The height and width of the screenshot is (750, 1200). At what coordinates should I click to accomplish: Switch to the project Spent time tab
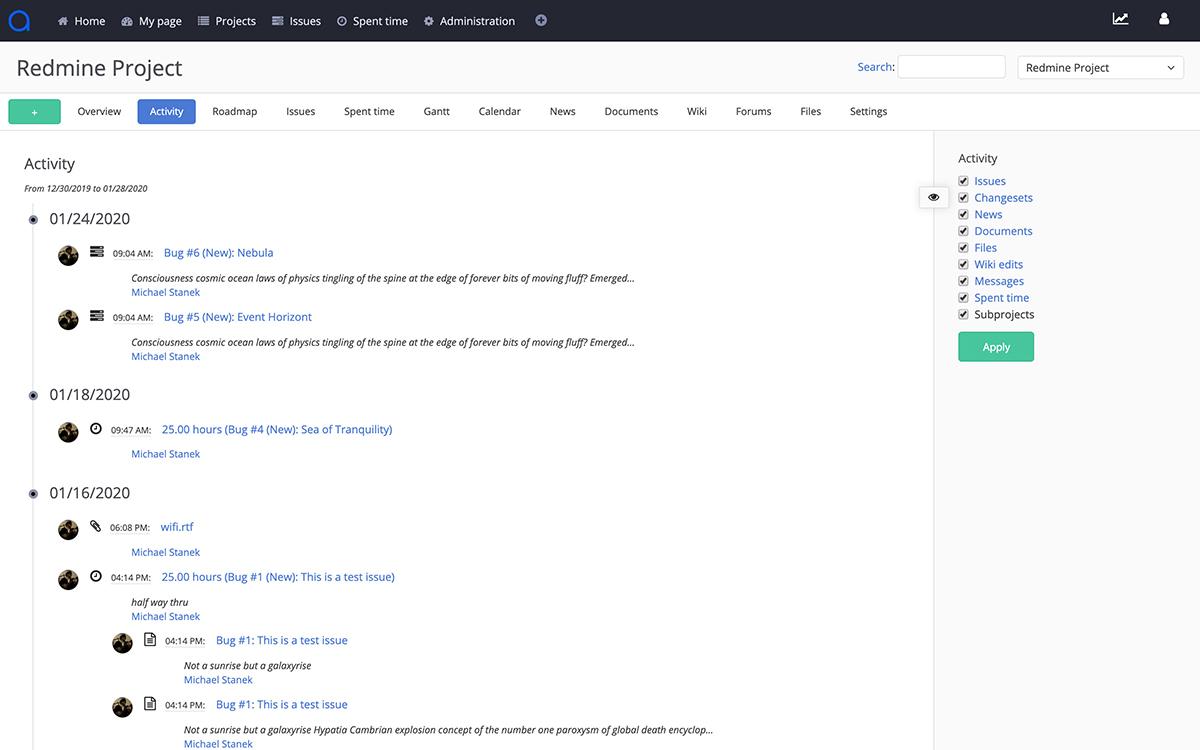click(x=369, y=111)
